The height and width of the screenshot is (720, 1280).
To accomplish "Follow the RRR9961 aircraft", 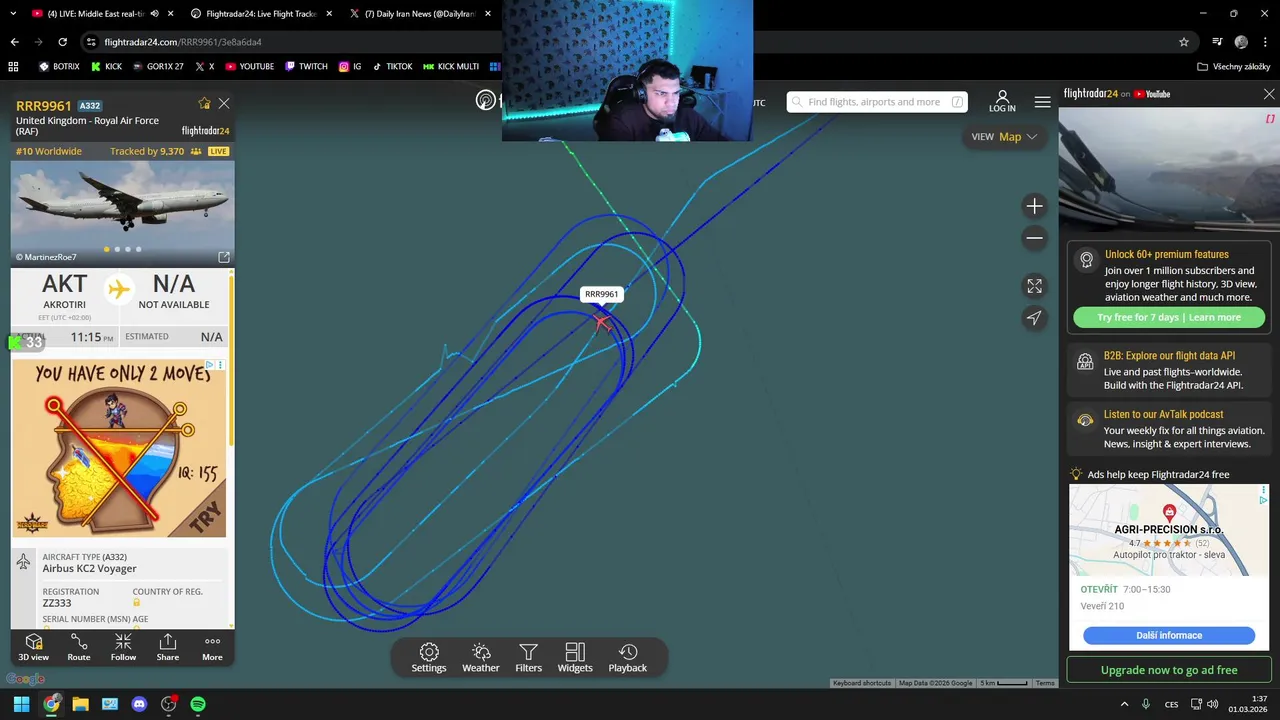I will (123, 647).
